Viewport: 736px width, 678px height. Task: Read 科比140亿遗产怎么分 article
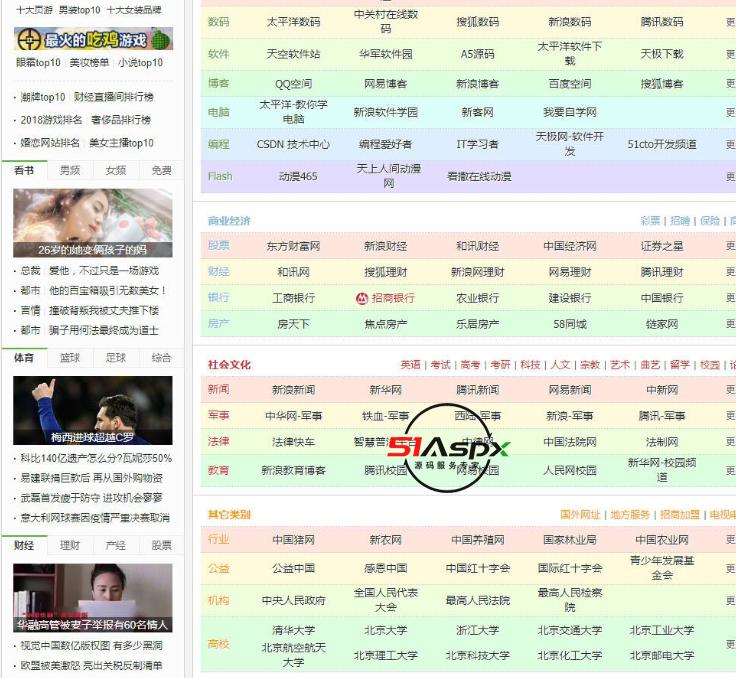point(96,458)
